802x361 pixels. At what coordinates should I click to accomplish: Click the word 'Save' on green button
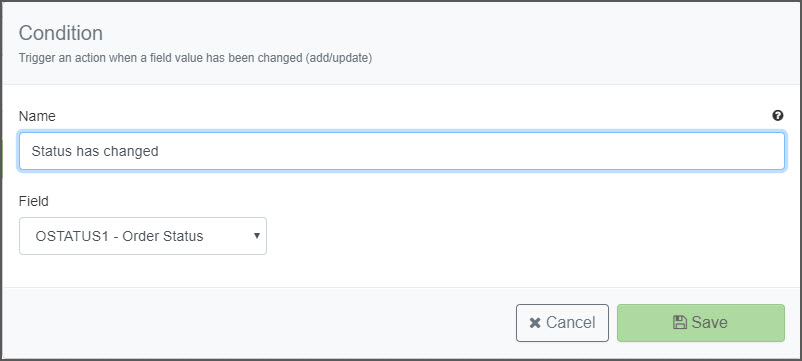click(709, 322)
